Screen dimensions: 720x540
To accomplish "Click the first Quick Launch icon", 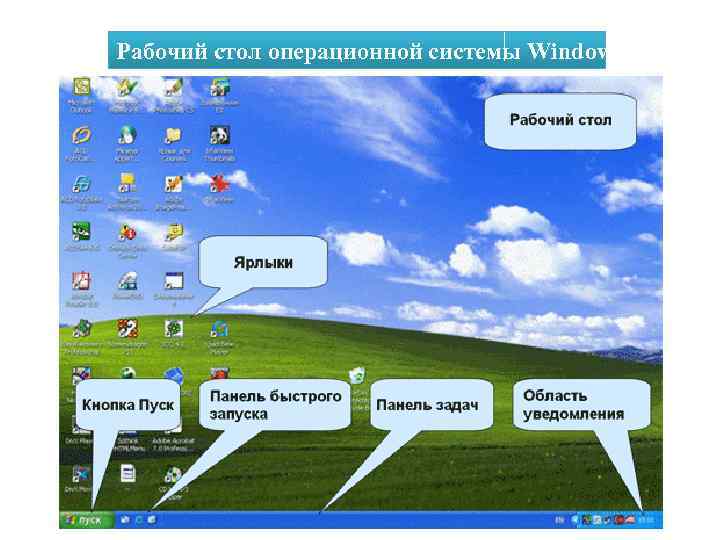I will 125,520.
